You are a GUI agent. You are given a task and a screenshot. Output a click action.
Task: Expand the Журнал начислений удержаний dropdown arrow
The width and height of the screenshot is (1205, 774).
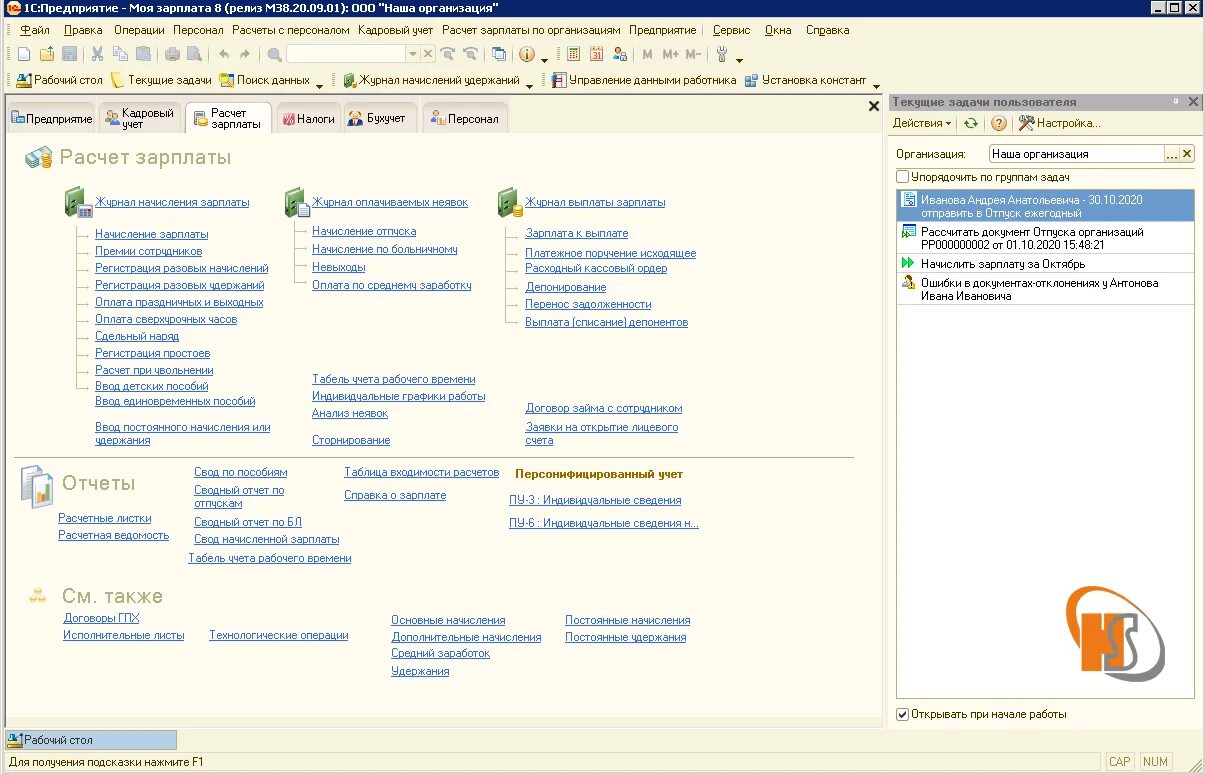pos(529,84)
